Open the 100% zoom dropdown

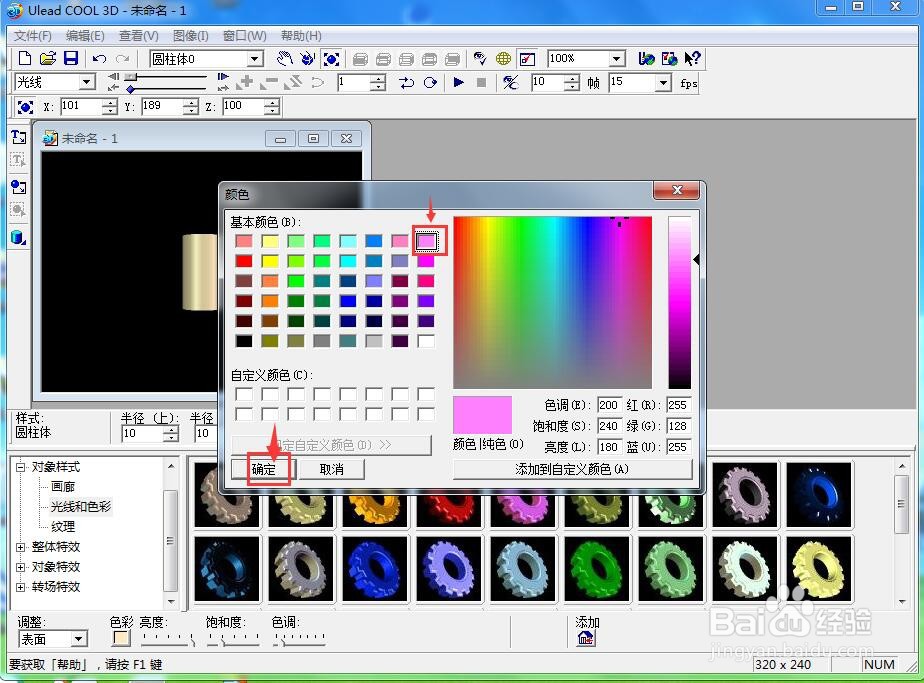click(616, 58)
